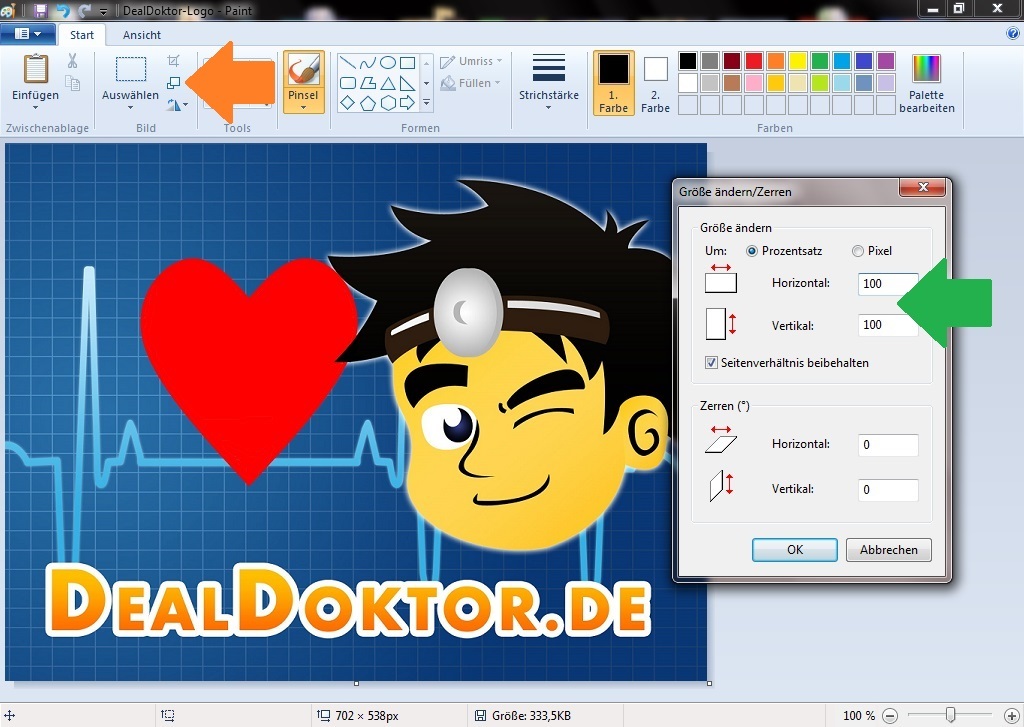Click the Zerren Horizontal degrees field
Screen dimensions: 1024x727
point(888,445)
